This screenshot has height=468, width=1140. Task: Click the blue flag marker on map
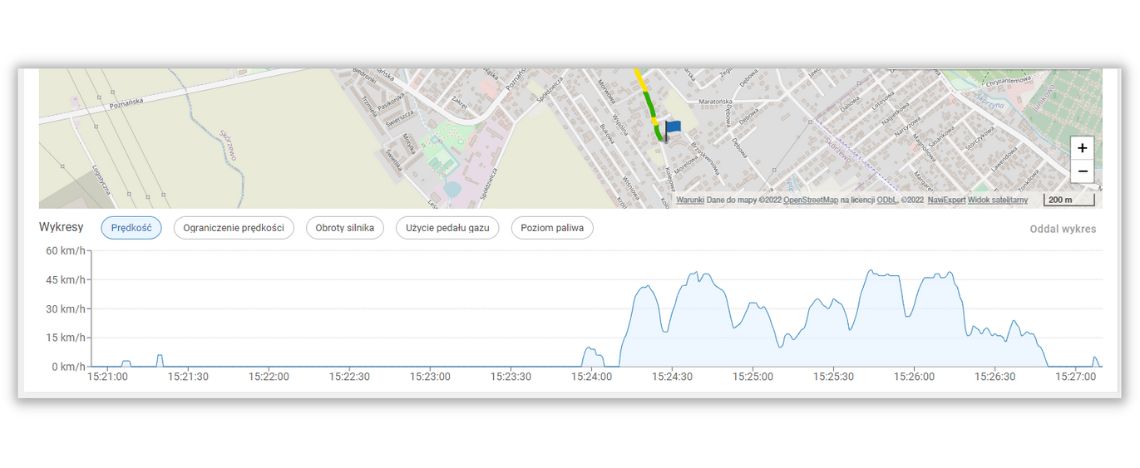point(672,128)
